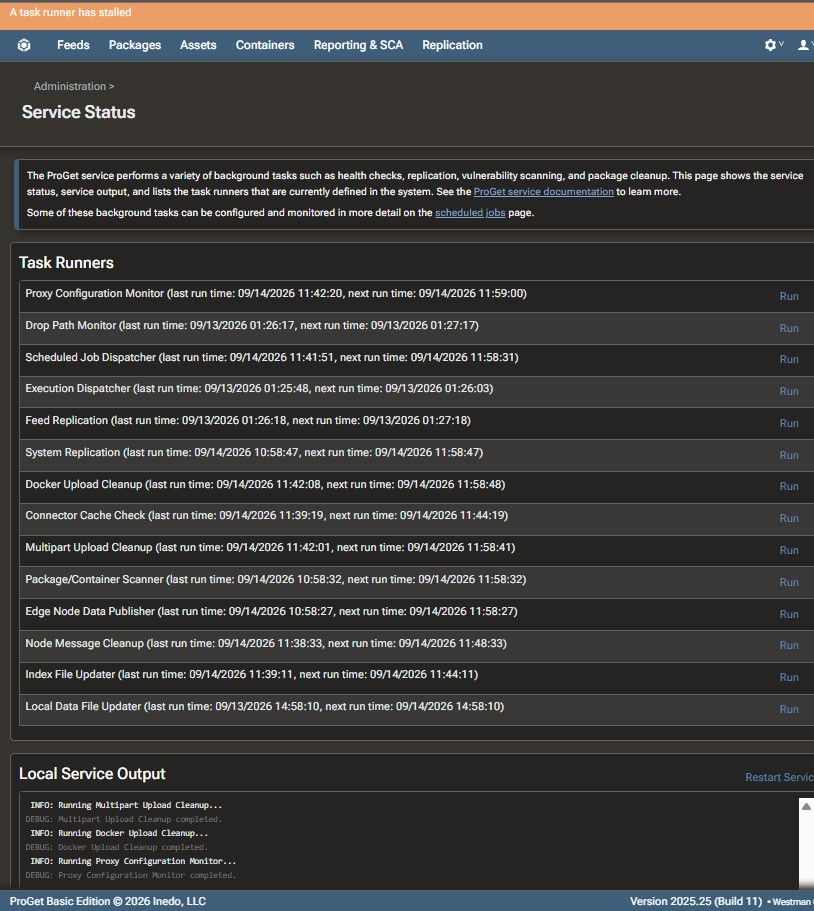Run the Package/Container Scanner task

[788, 582]
